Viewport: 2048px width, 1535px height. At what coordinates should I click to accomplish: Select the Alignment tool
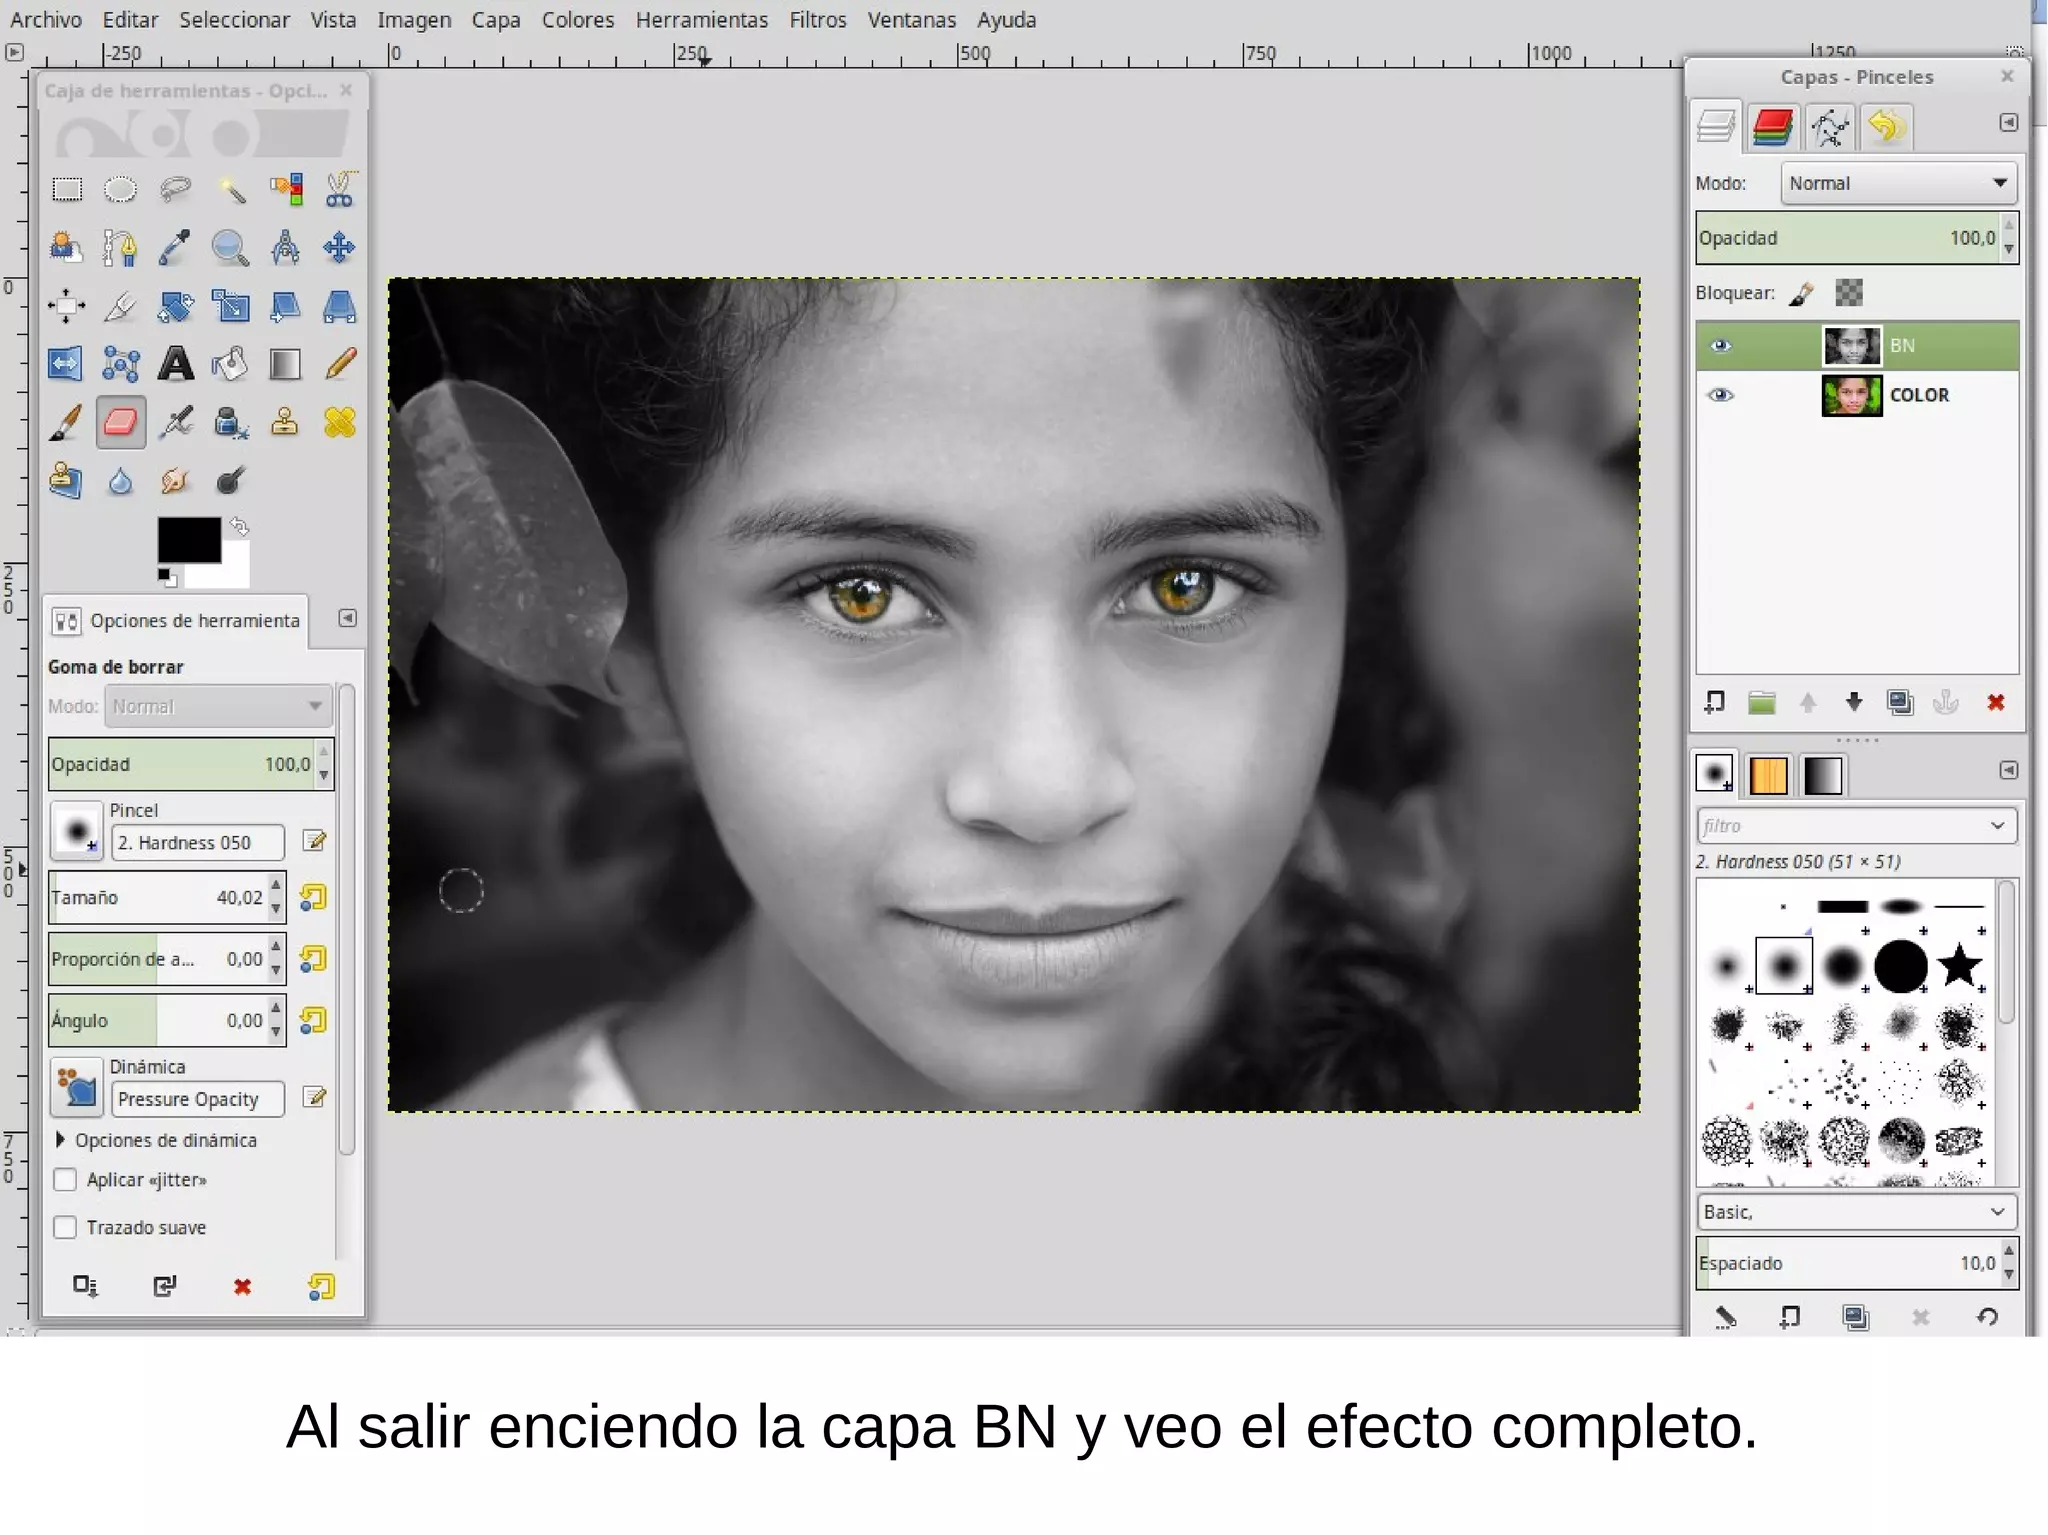coord(67,305)
